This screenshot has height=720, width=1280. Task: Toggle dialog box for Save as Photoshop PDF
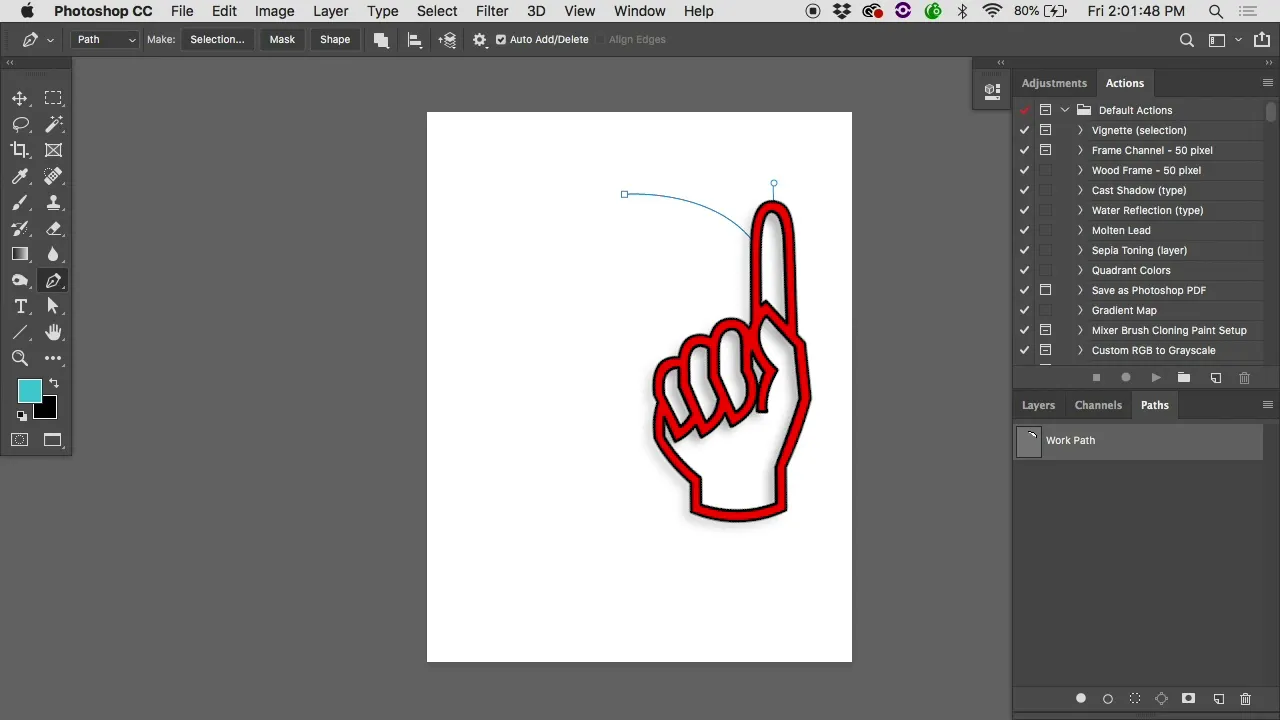click(1045, 290)
